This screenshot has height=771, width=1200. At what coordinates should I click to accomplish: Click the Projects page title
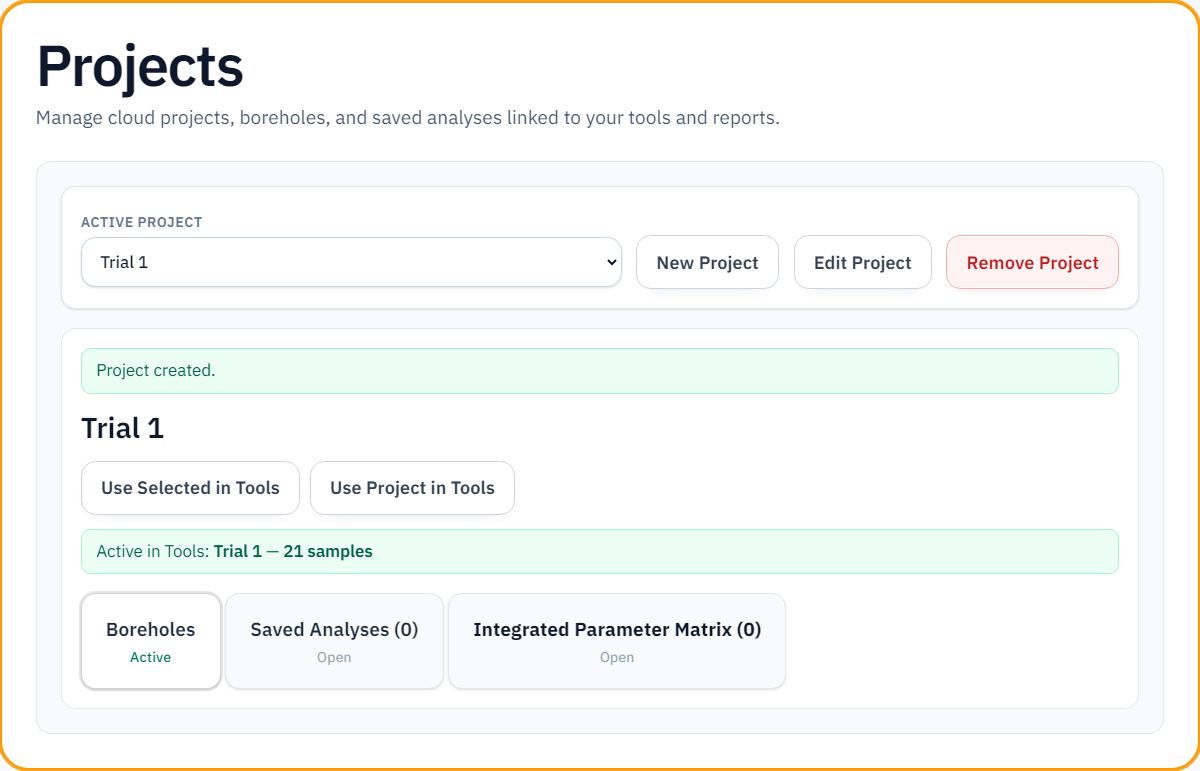point(140,67)
